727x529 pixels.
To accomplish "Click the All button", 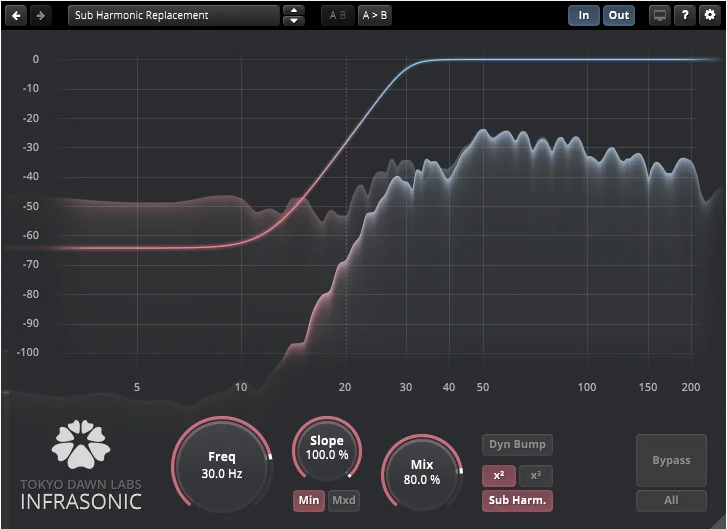I will [671, 501].
